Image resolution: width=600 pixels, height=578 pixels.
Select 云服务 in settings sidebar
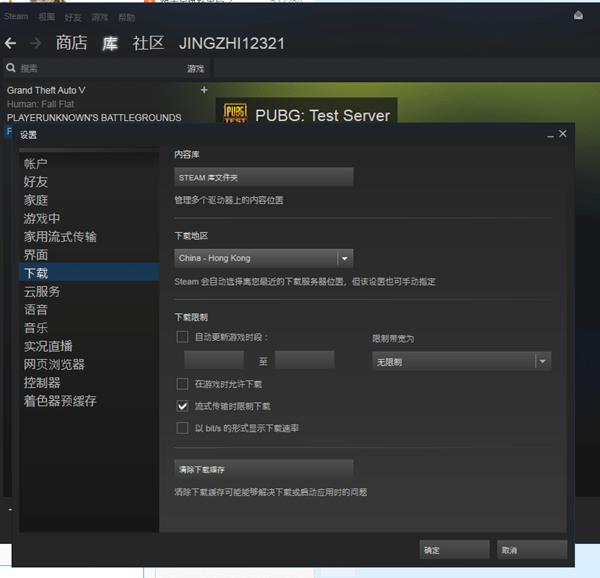89,291
